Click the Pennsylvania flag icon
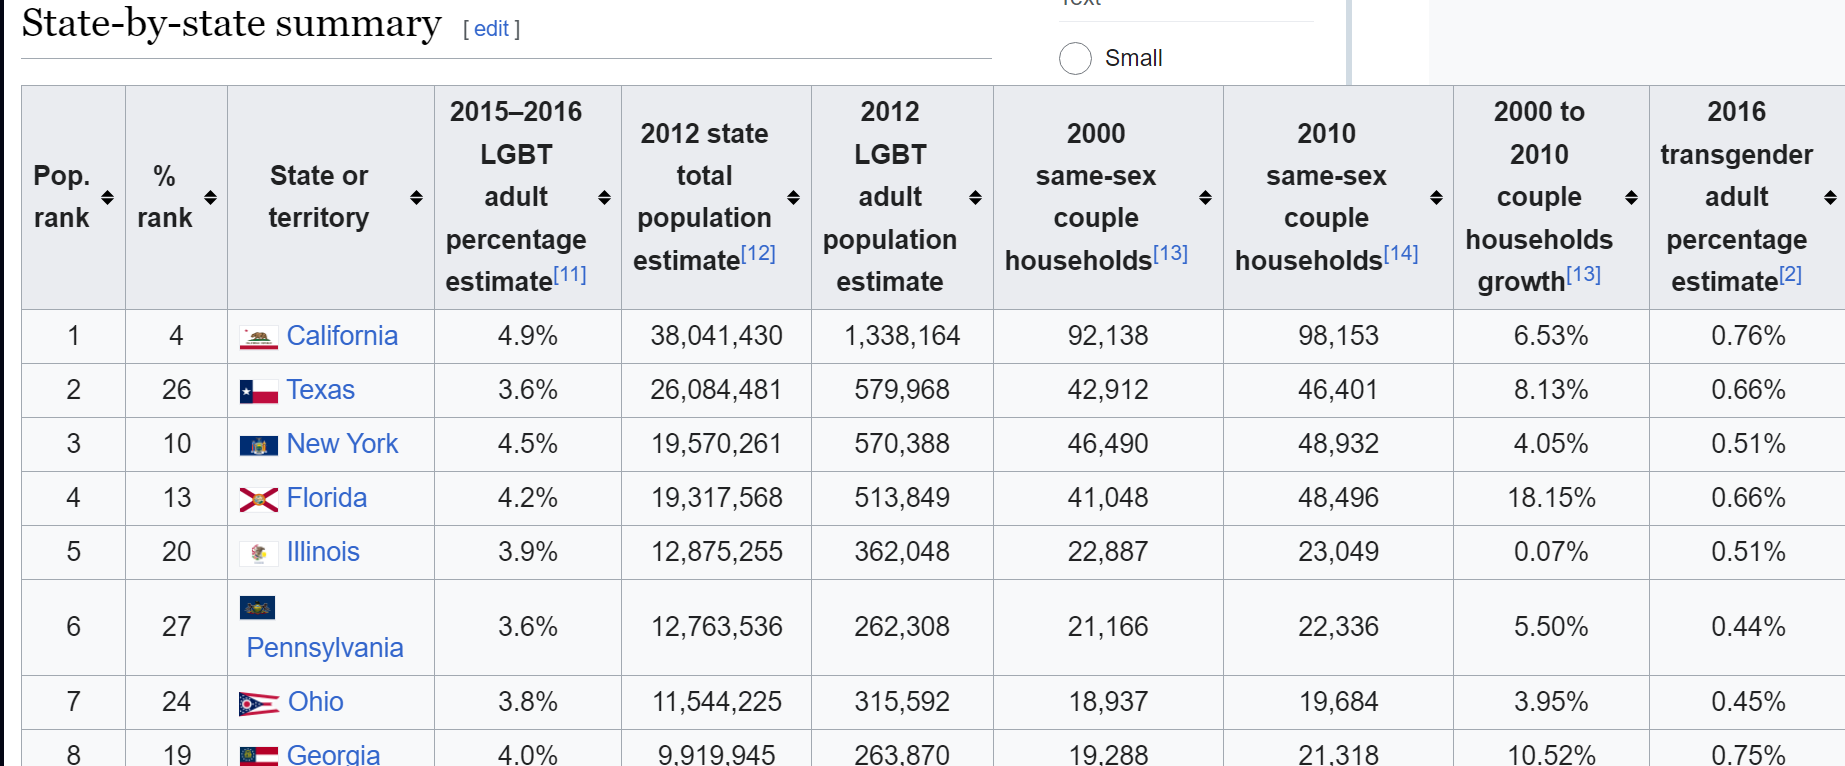 click(257, 608)
